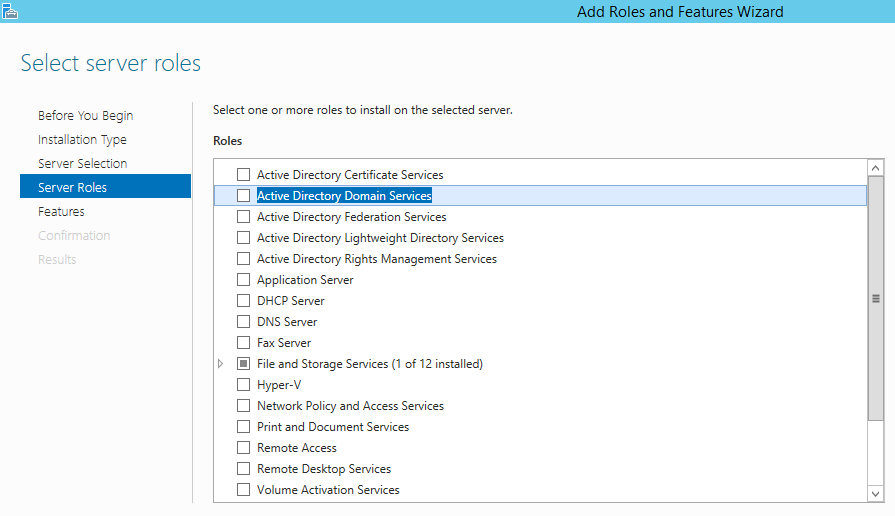The width and height of the screenshot is (895, 516).
Task: Tick the Fax Server checkbox
Action: [243, 342]
